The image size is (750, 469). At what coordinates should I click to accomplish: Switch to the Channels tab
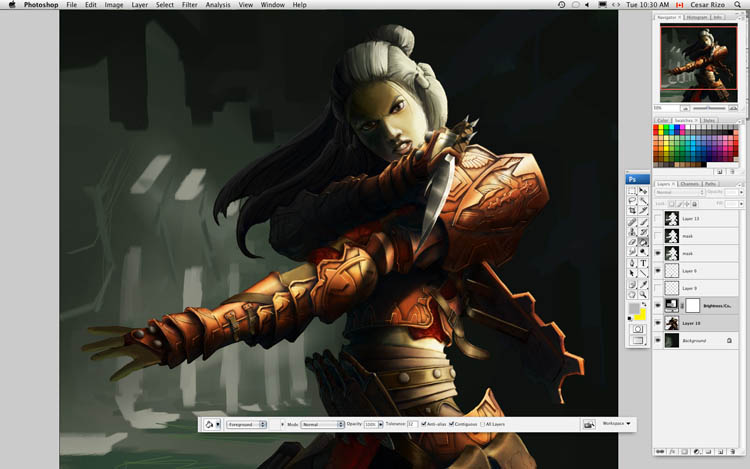tap(689, 184)
